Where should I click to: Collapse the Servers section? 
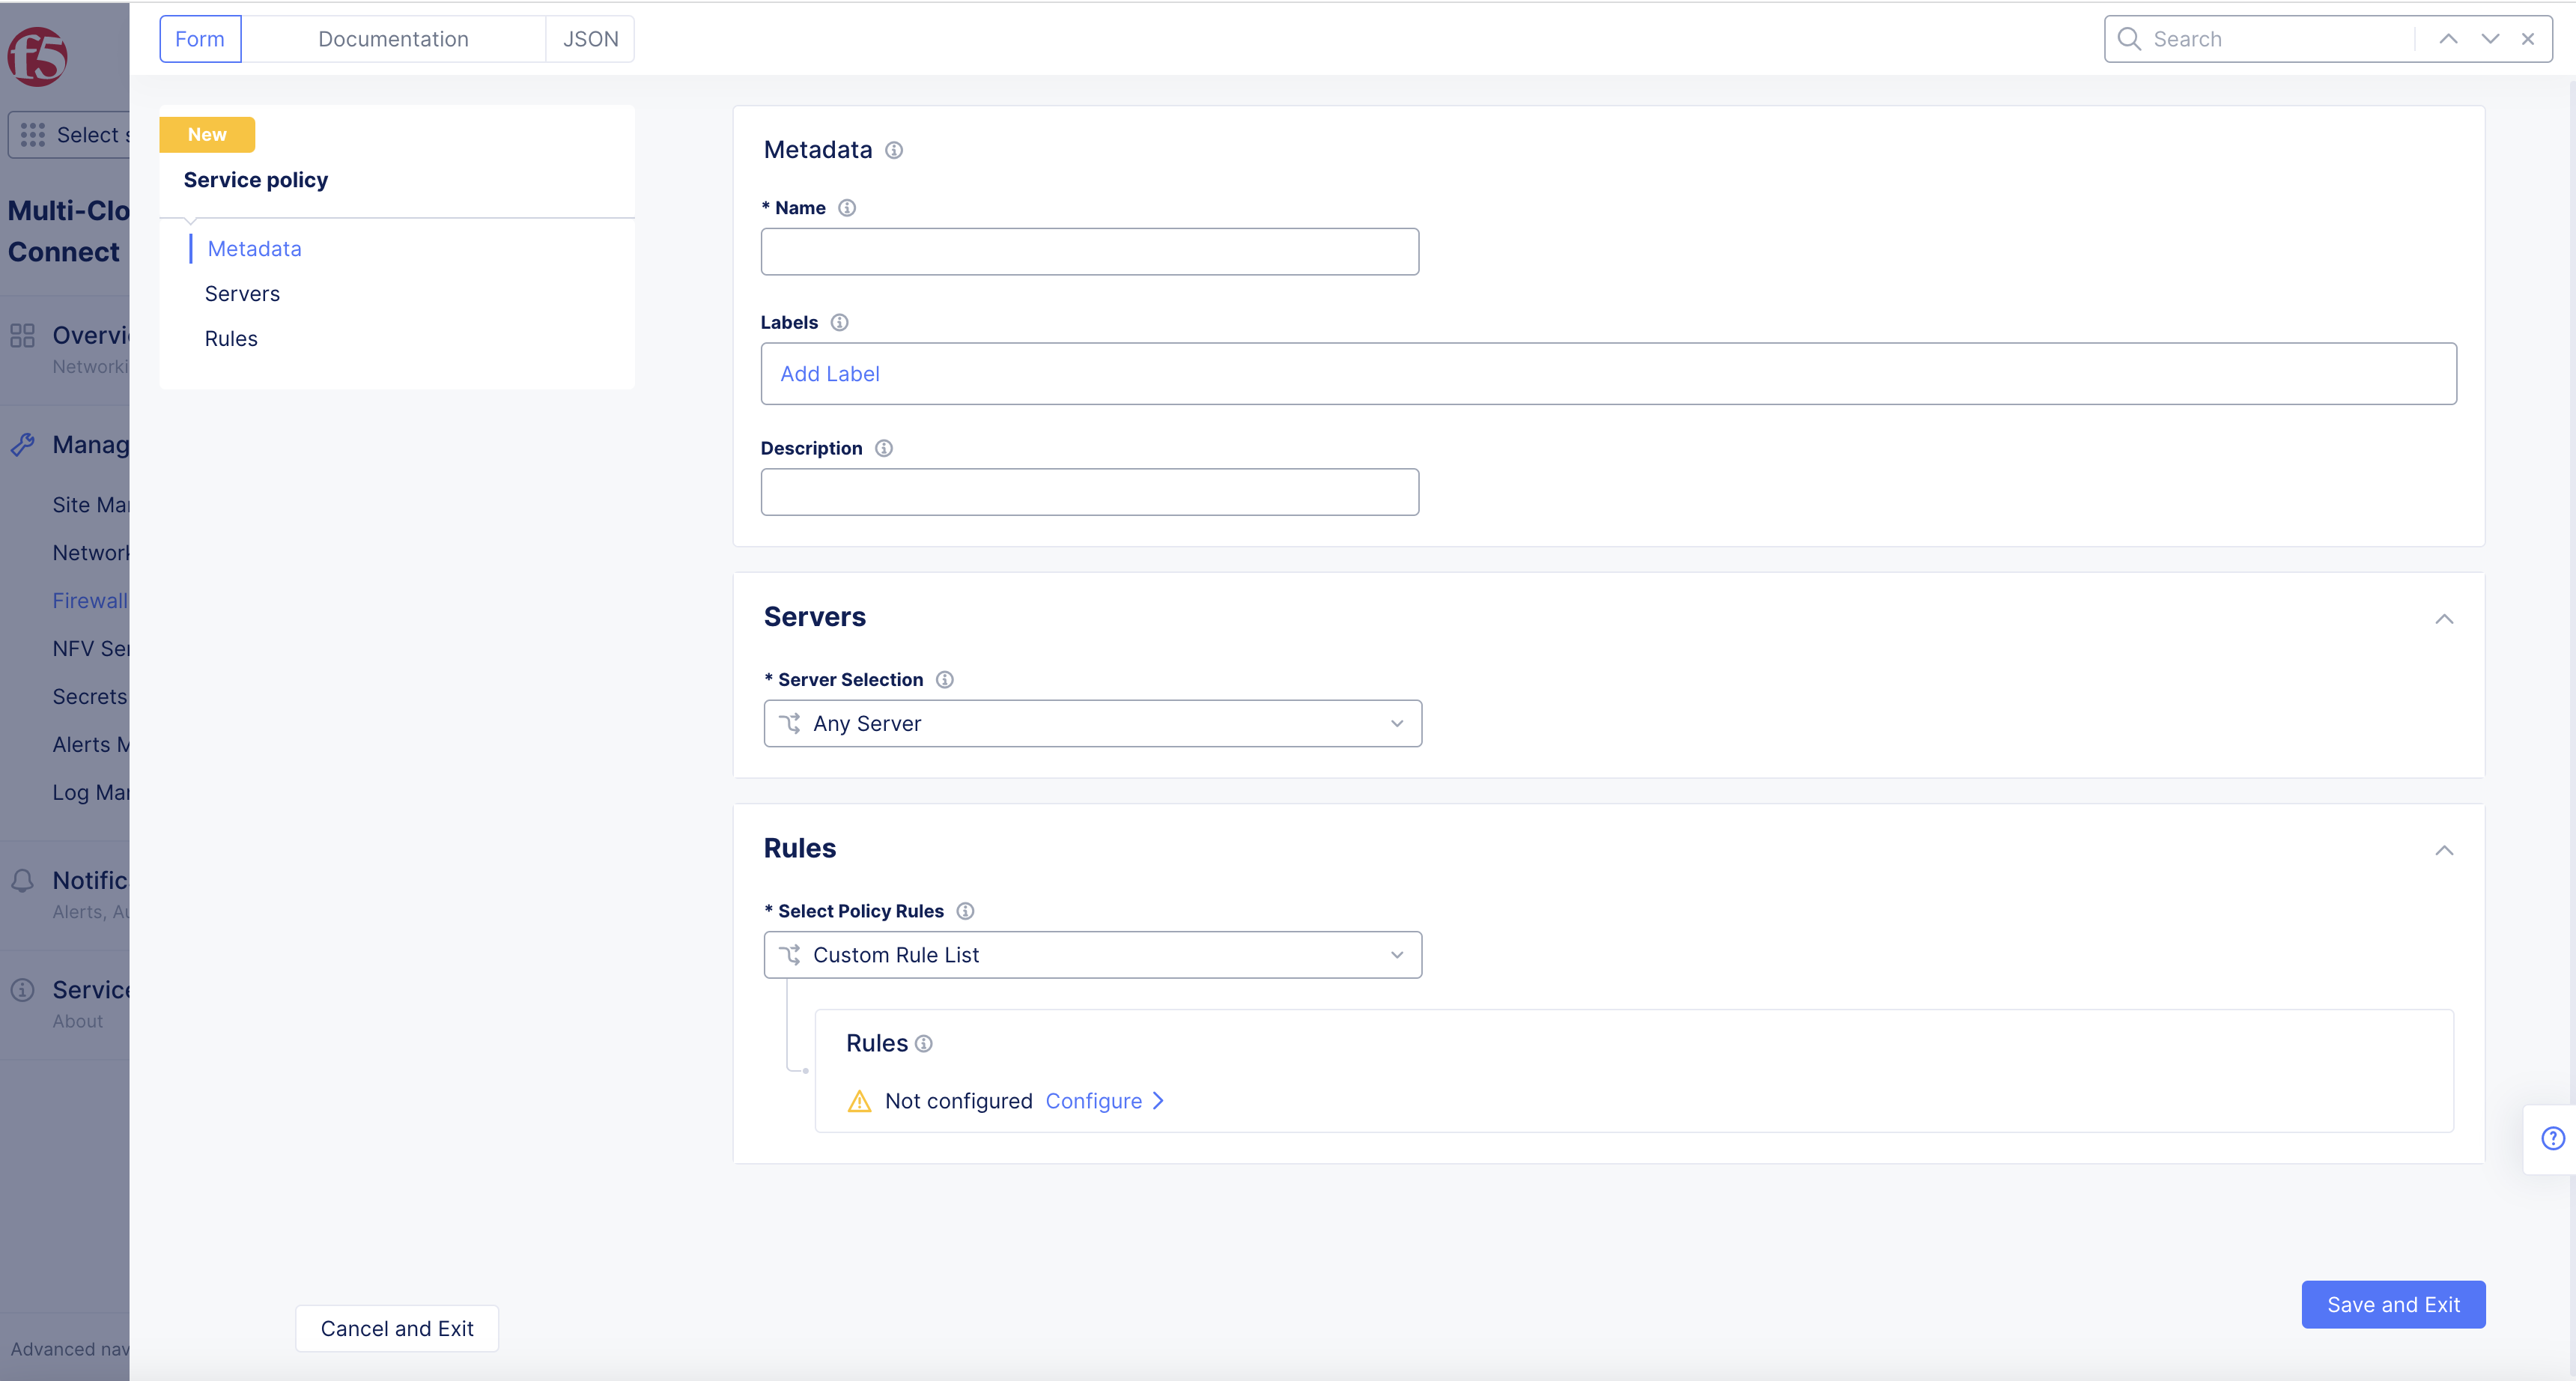click(2444, 619)
